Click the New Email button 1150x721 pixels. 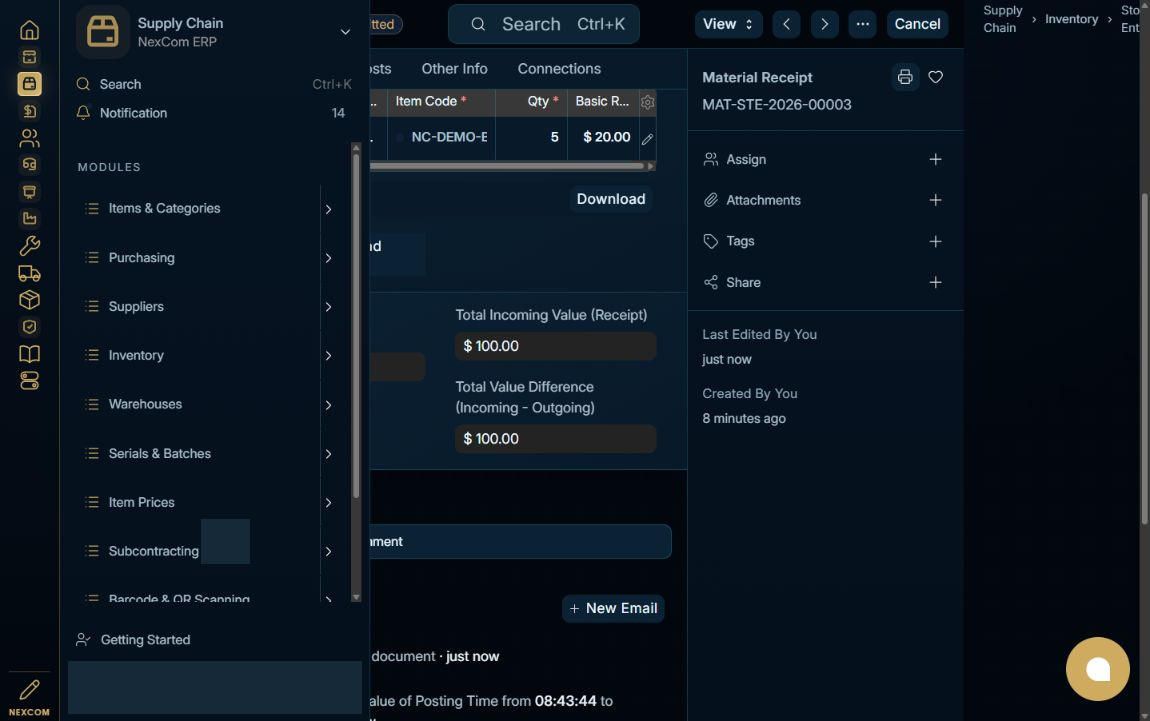pos(613,608)
